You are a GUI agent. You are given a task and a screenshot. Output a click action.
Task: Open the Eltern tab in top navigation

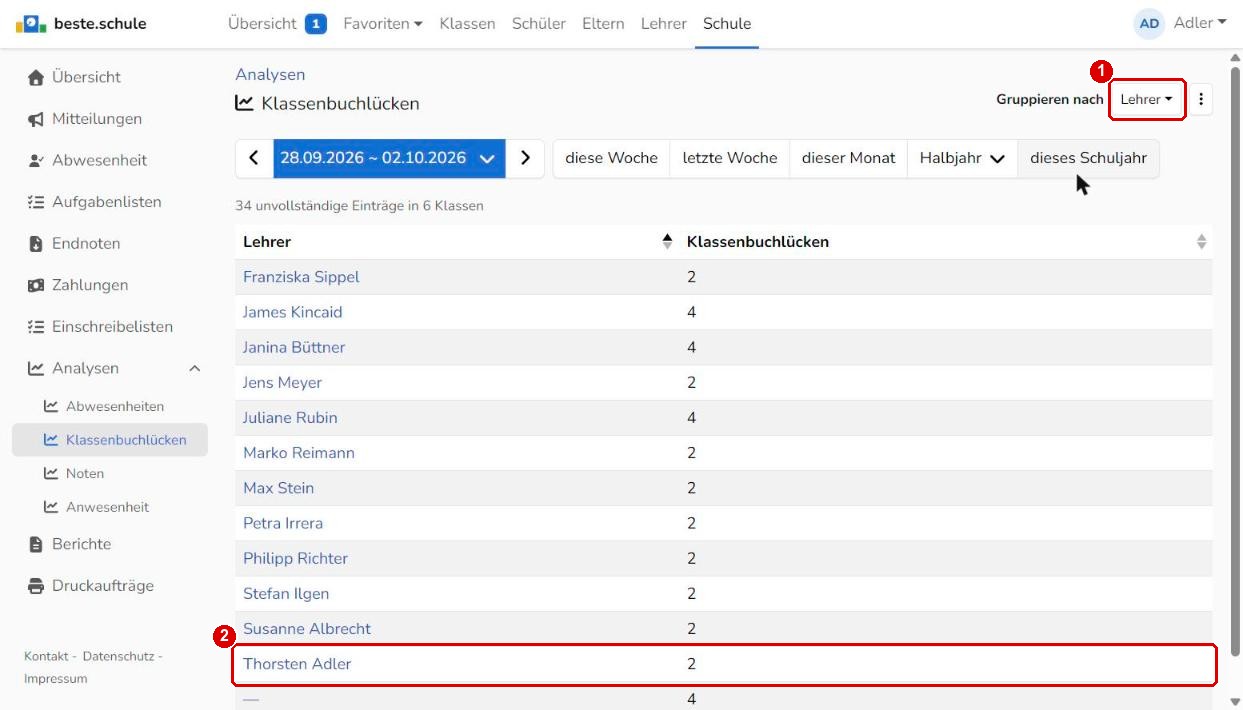click(x=603, y=24)
